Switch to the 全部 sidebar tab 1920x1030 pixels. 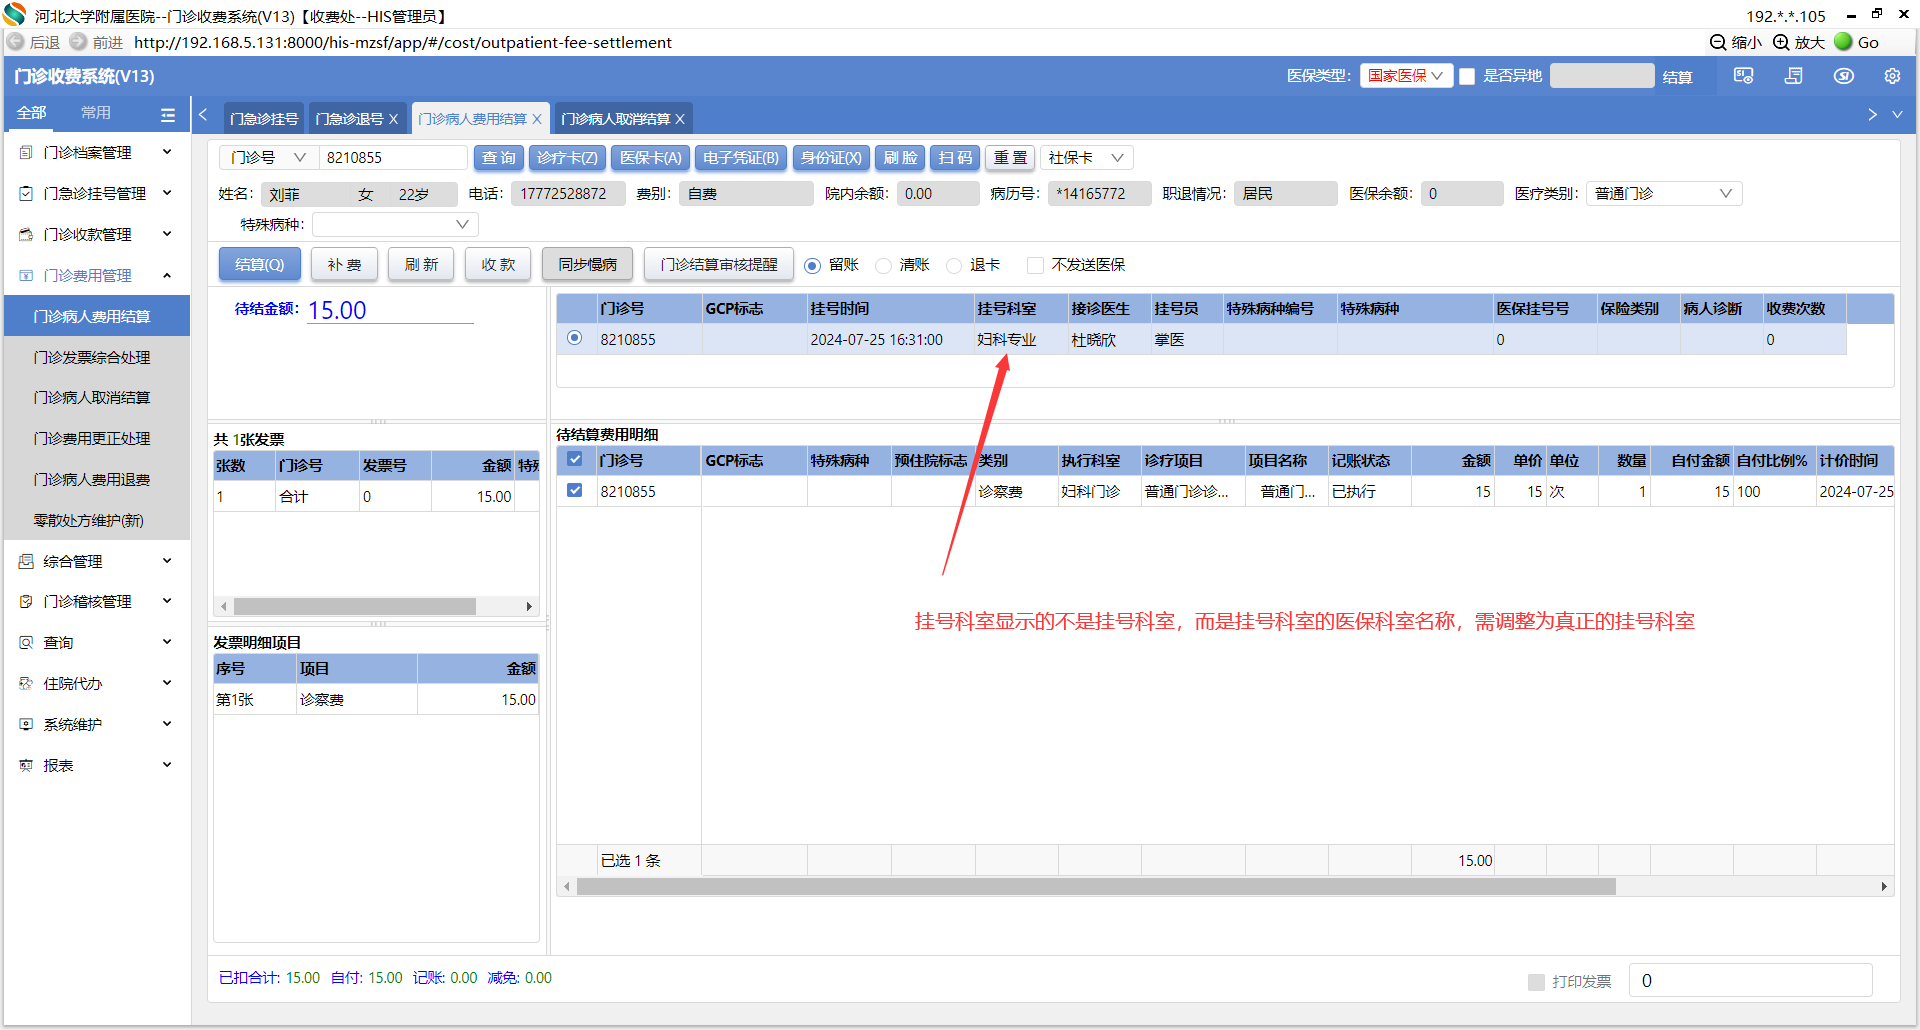[32, 113]
